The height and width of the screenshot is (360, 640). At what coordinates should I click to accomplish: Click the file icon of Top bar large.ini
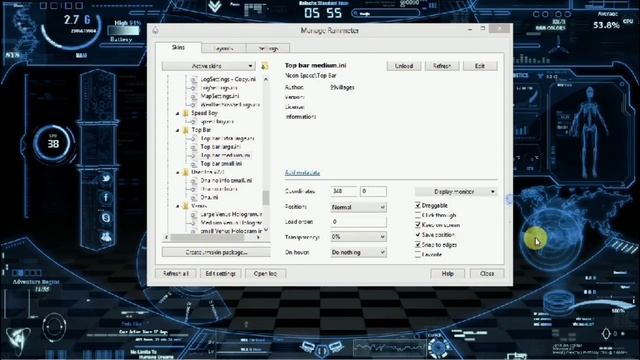click(194, 147)
